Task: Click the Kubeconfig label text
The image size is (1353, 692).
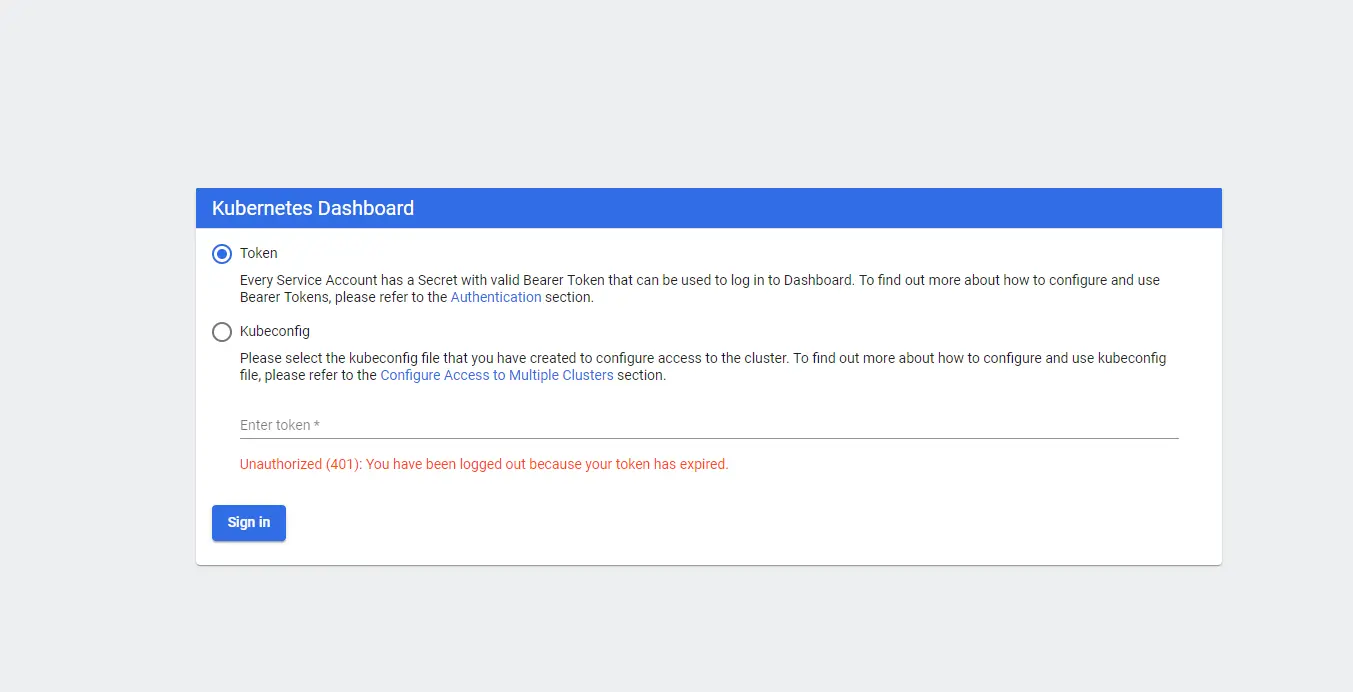Action: click(x=275, y=331)
